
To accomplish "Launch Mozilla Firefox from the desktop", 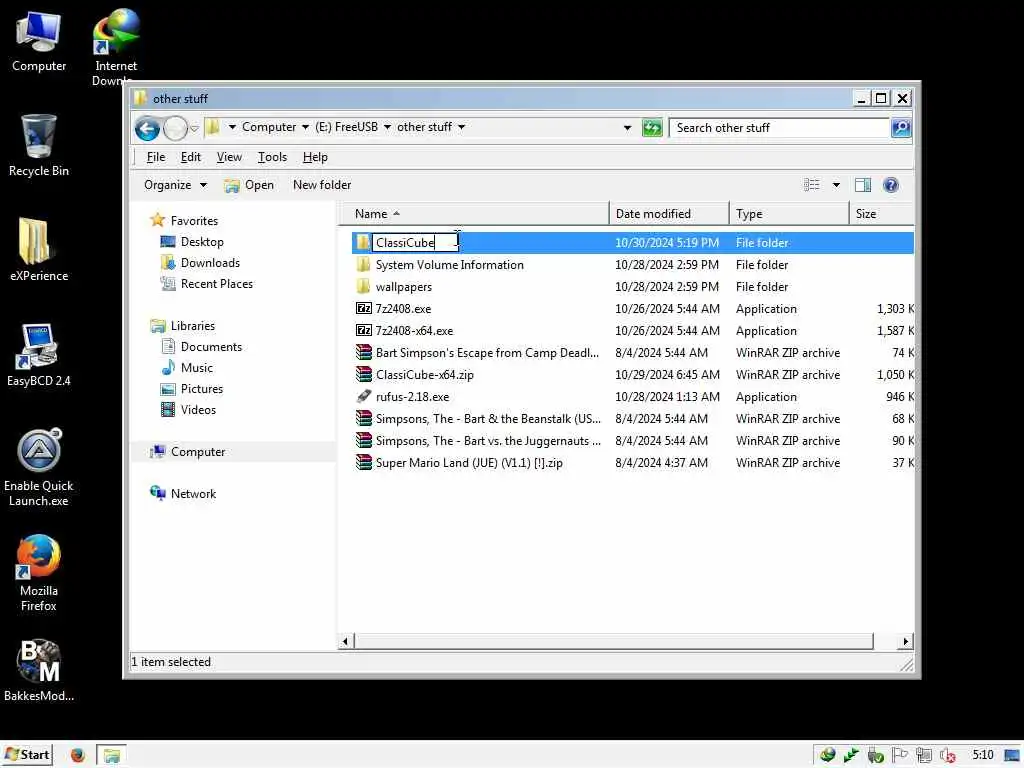I will (39, 573).
